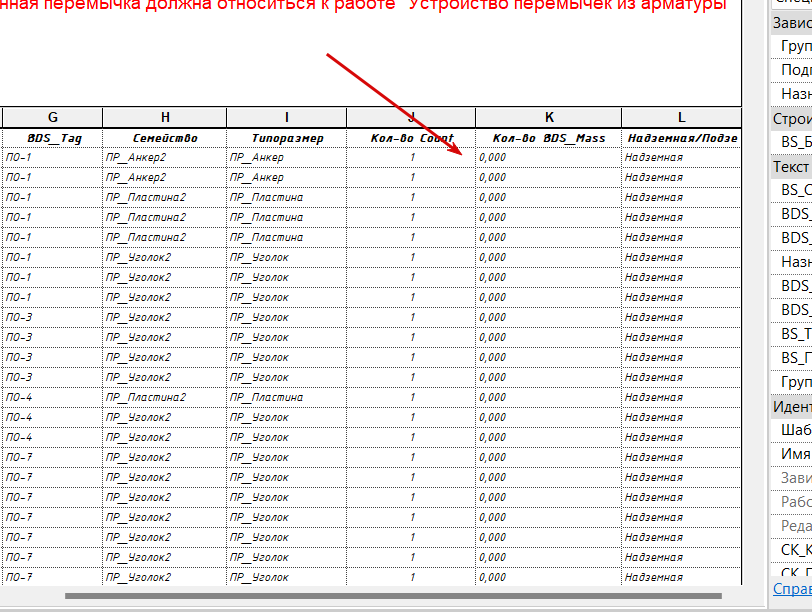Select the Реда property row
Screen dimensions: 812x612
coord(791,526)
